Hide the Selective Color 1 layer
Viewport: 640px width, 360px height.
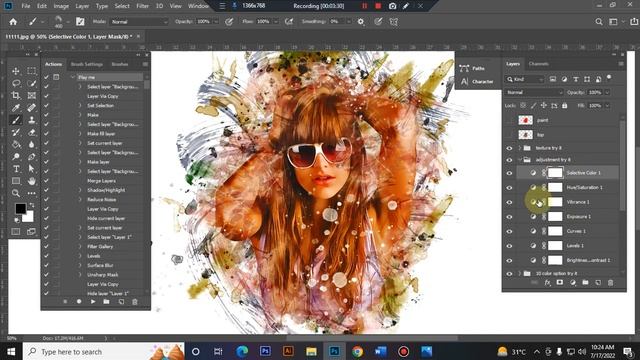pyautogui.click(x=509, y=173)
